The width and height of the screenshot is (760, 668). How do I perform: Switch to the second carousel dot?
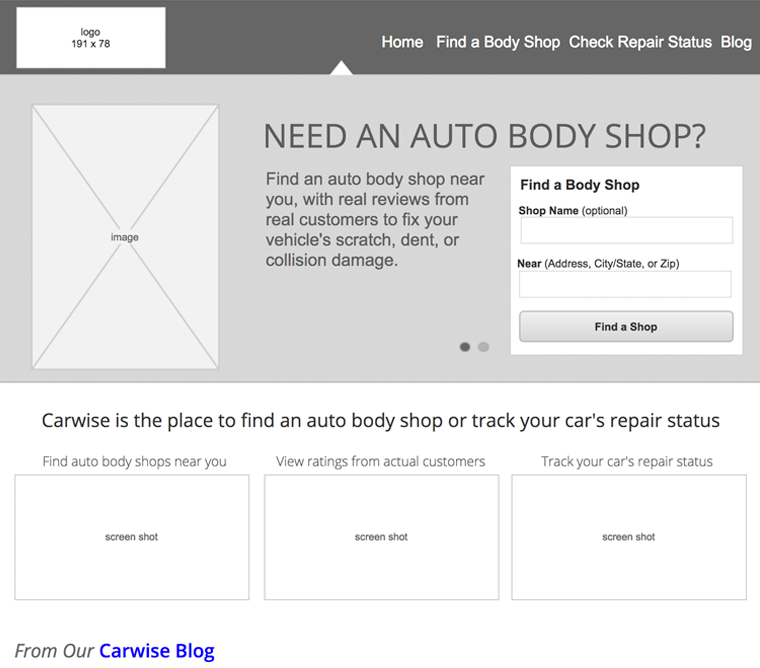[483, 347]
